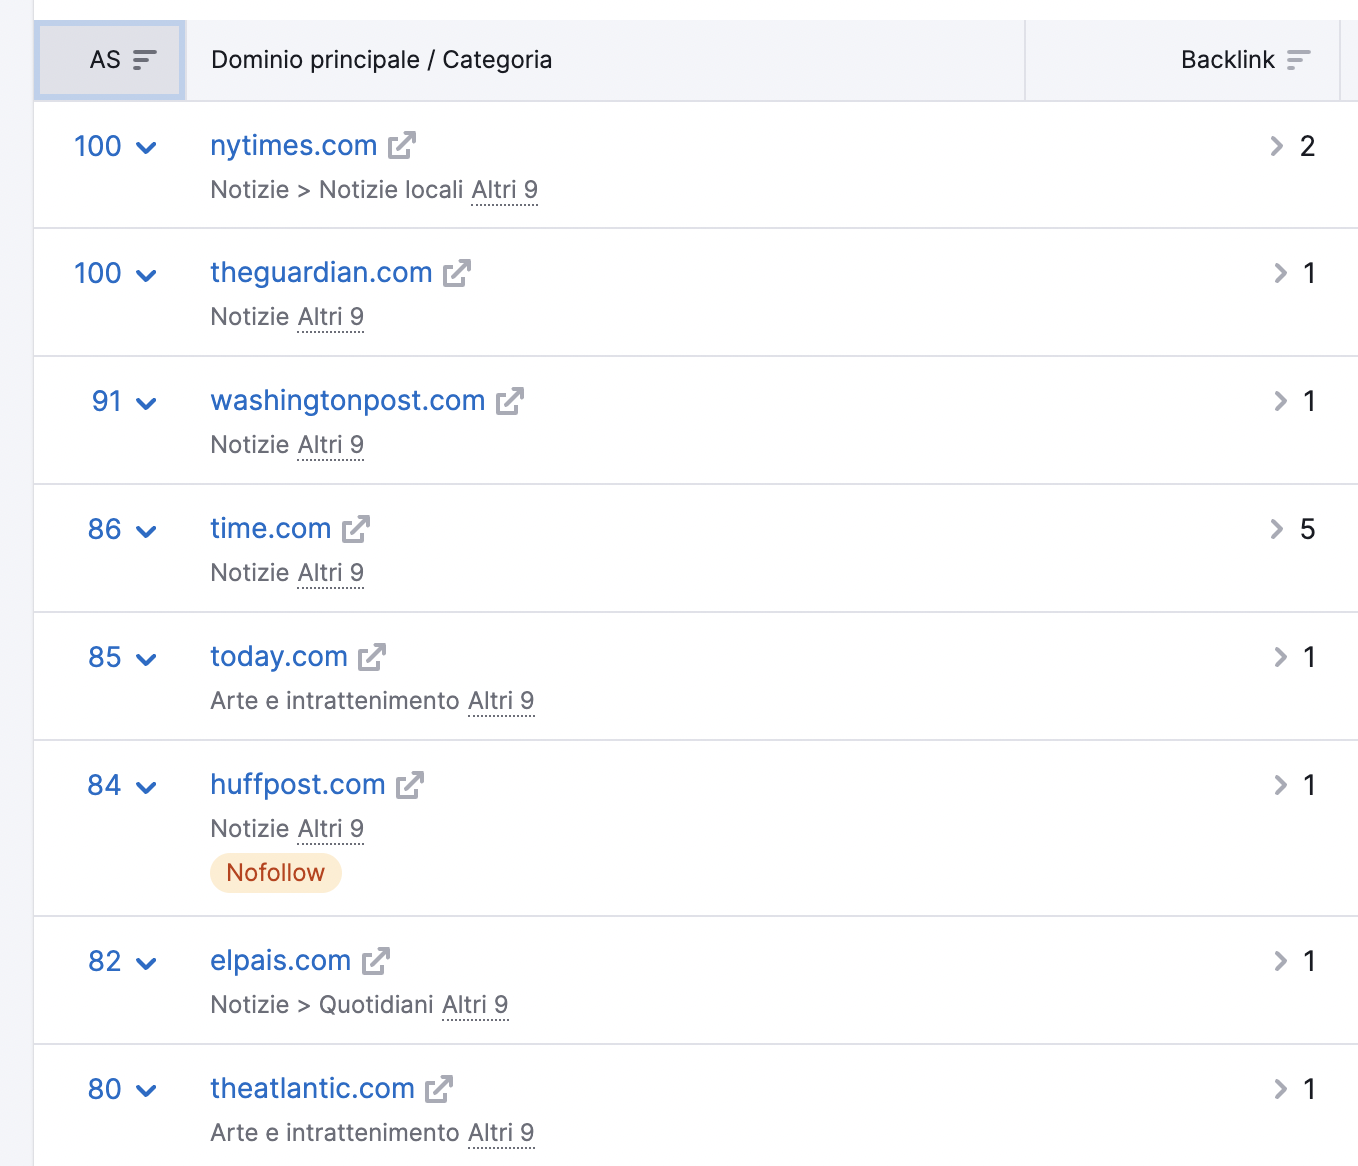
Task: Open the today.com domain link
Action: pyautogui.click(x=279, y=657)
